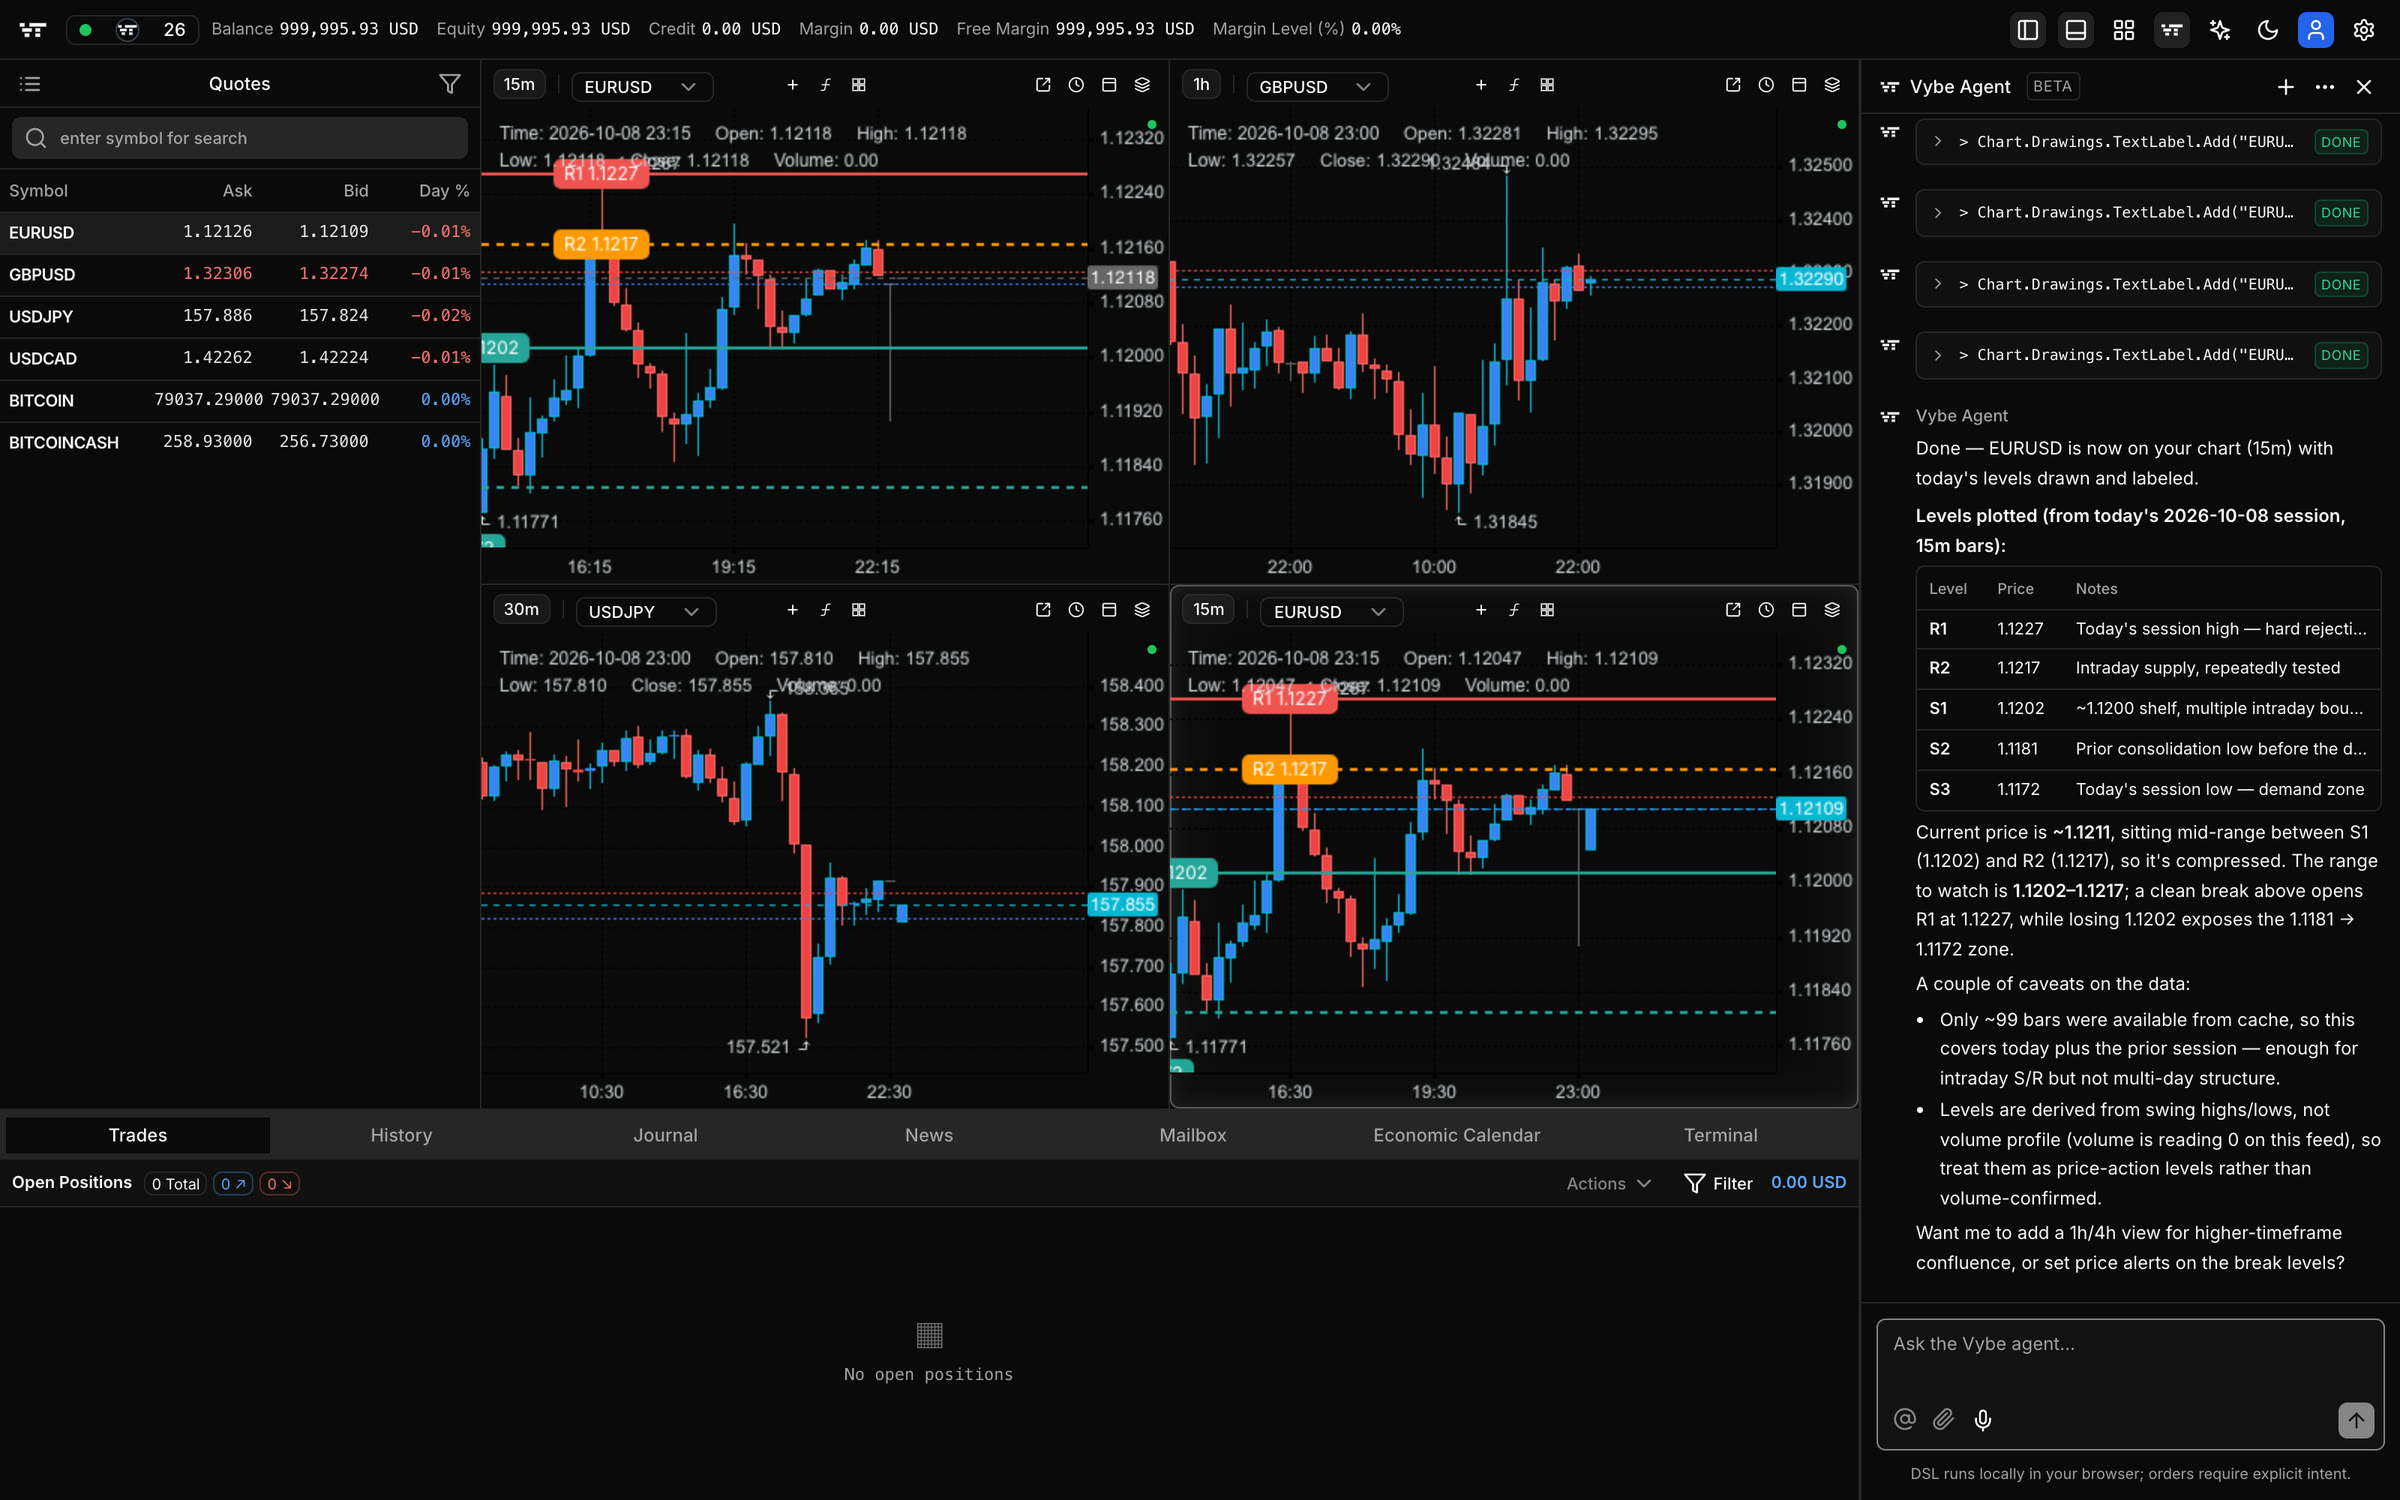Toggle the buy positions 0 up-arrow filter
This screenshot has width=2400, height=1500.
click(x=233, y=1184)
